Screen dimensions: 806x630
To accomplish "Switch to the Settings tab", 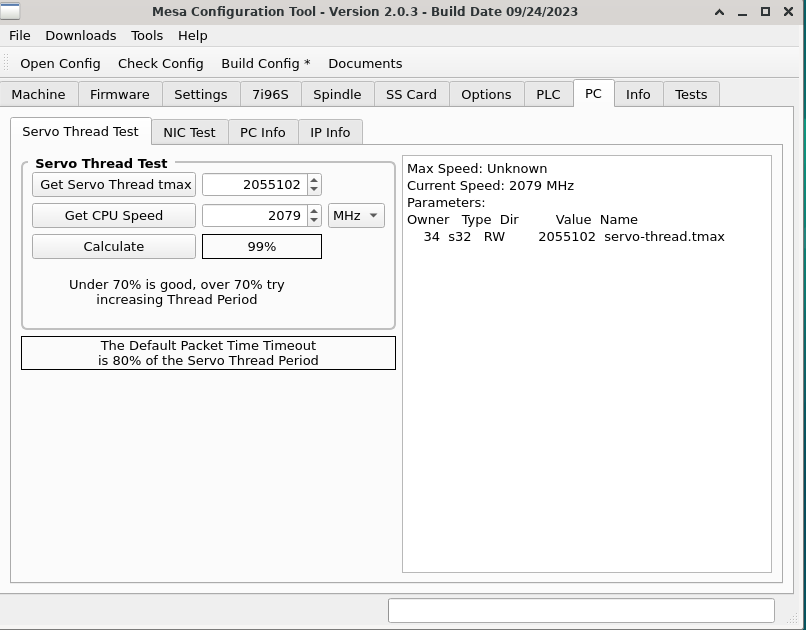I will [x=200, y=95].
